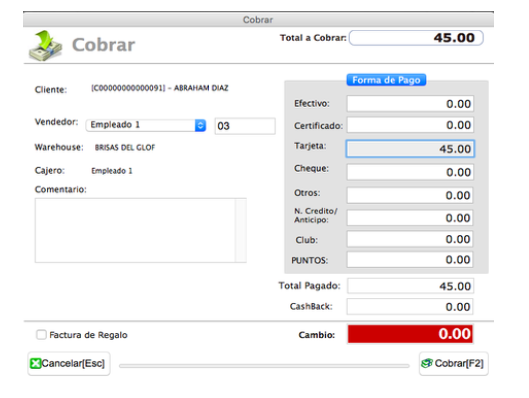Viewport: 529px width, 398px height.
Task: Open the Vendedor dropdown arrows
Action: 200,125
